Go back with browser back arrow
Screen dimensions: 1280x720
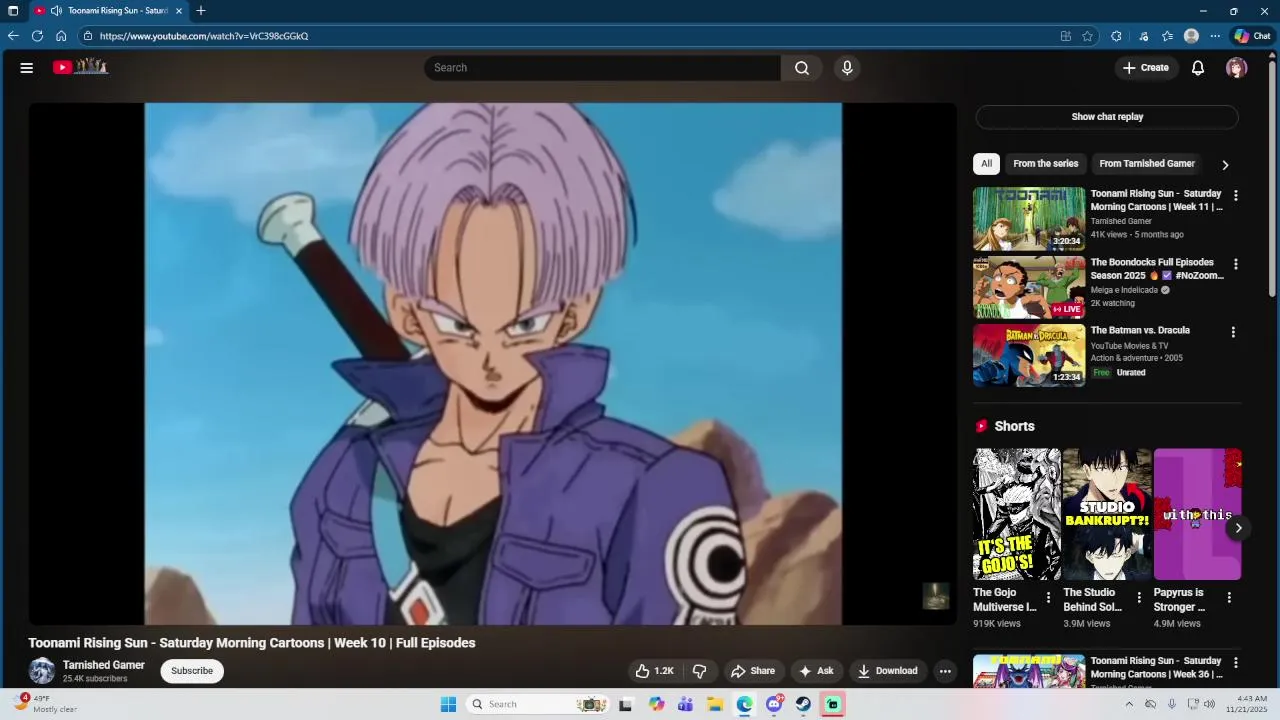coord(13,36)
